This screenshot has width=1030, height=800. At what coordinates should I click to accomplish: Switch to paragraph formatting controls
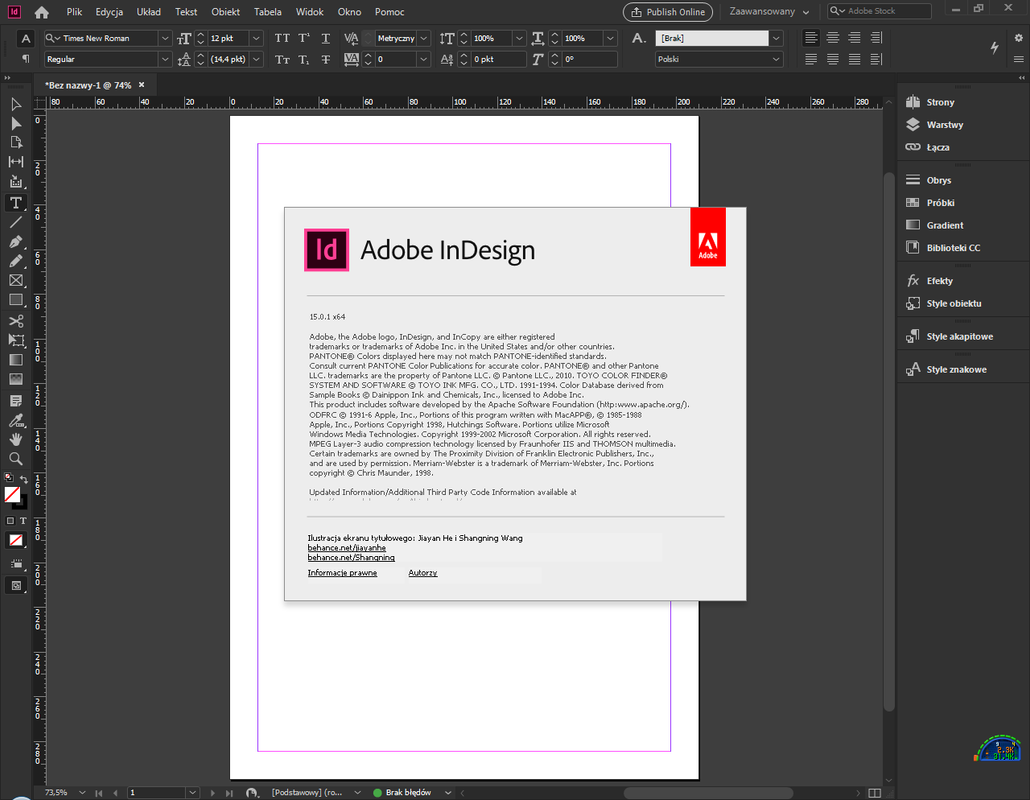coord(25,59)
